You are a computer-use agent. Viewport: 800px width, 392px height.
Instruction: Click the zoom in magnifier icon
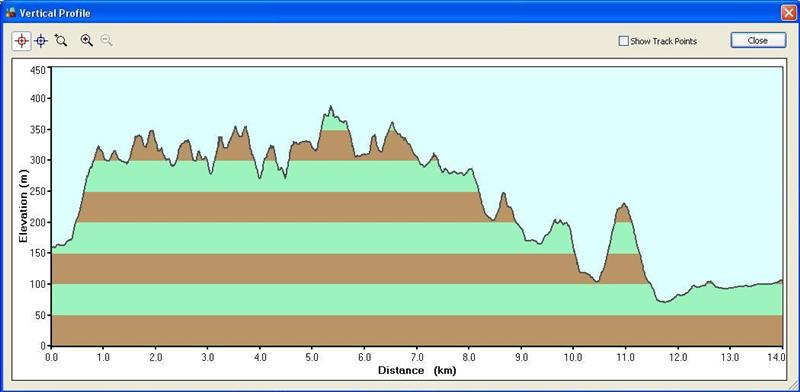click(x=87, y=40)
